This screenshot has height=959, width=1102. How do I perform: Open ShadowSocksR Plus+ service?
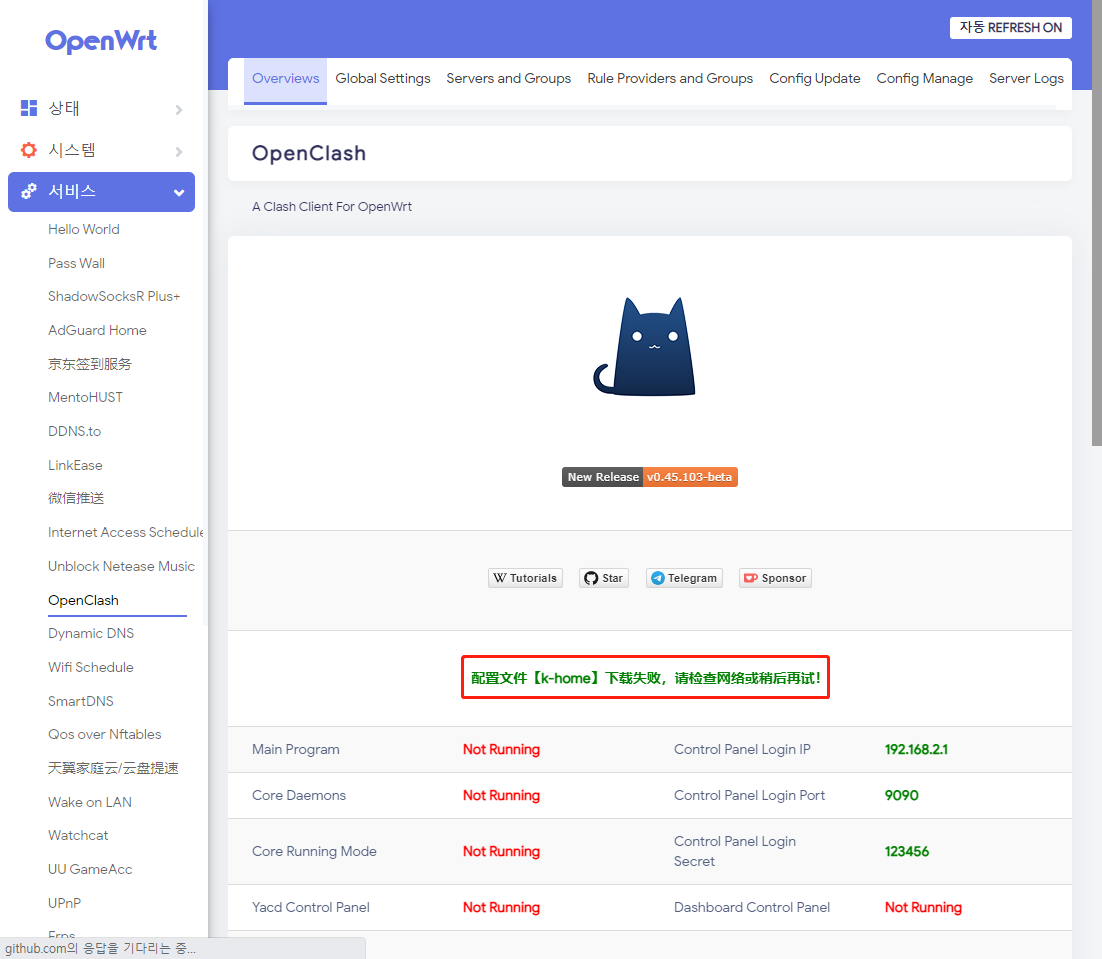click(114, 296)
